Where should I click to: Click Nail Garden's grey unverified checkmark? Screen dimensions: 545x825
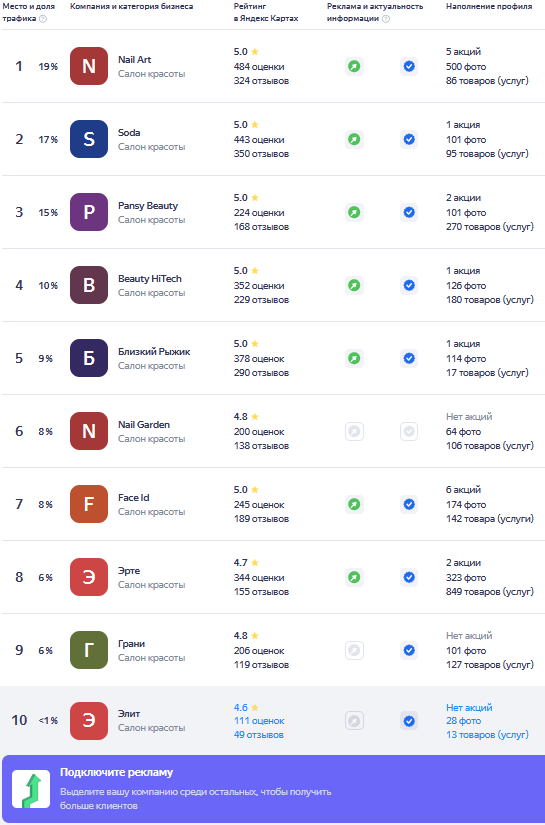(409, 431)
